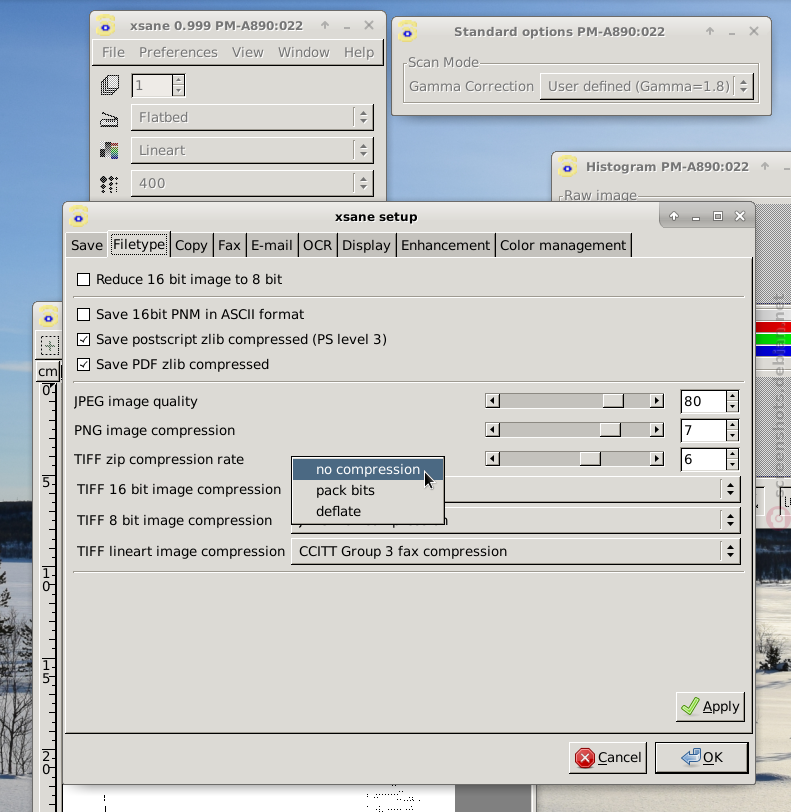Open the 400 resolution dropdown
Screen dimensions: 791x812
(x=252, y=184)
